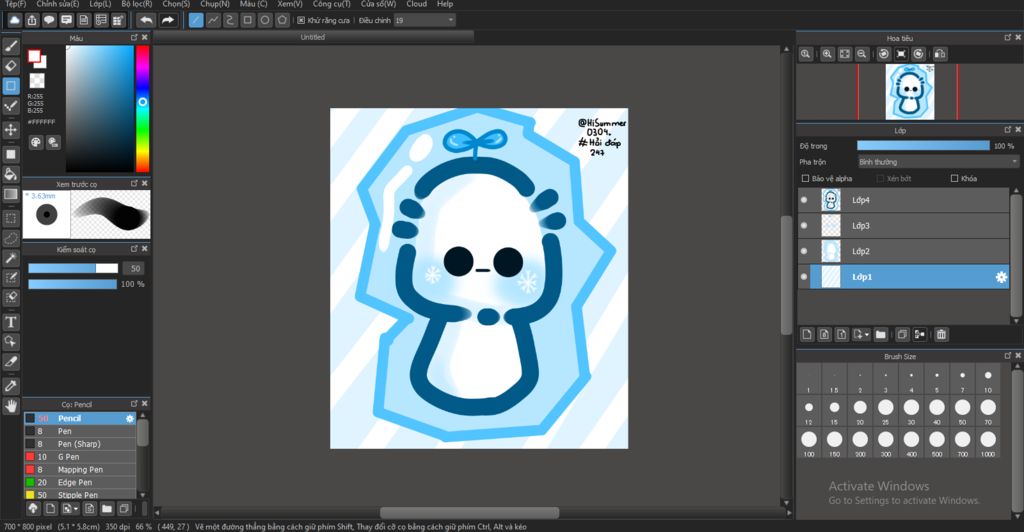Zoom out on the navigator panel
Viewport: 1024px width, 532px height.
click(x=862, y=54)
